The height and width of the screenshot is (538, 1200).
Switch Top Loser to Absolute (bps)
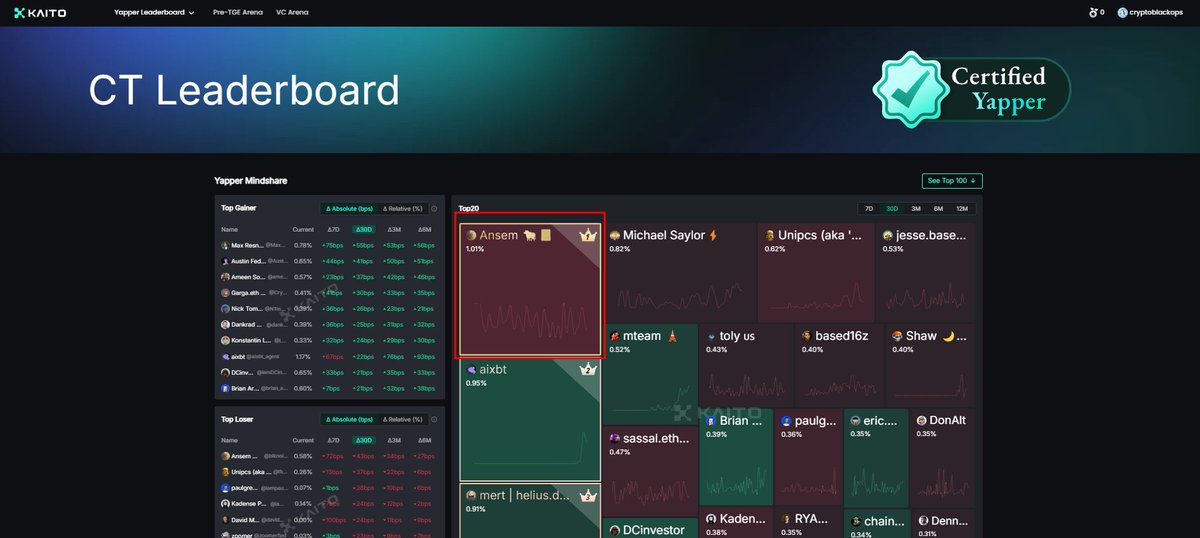(347, 419)
